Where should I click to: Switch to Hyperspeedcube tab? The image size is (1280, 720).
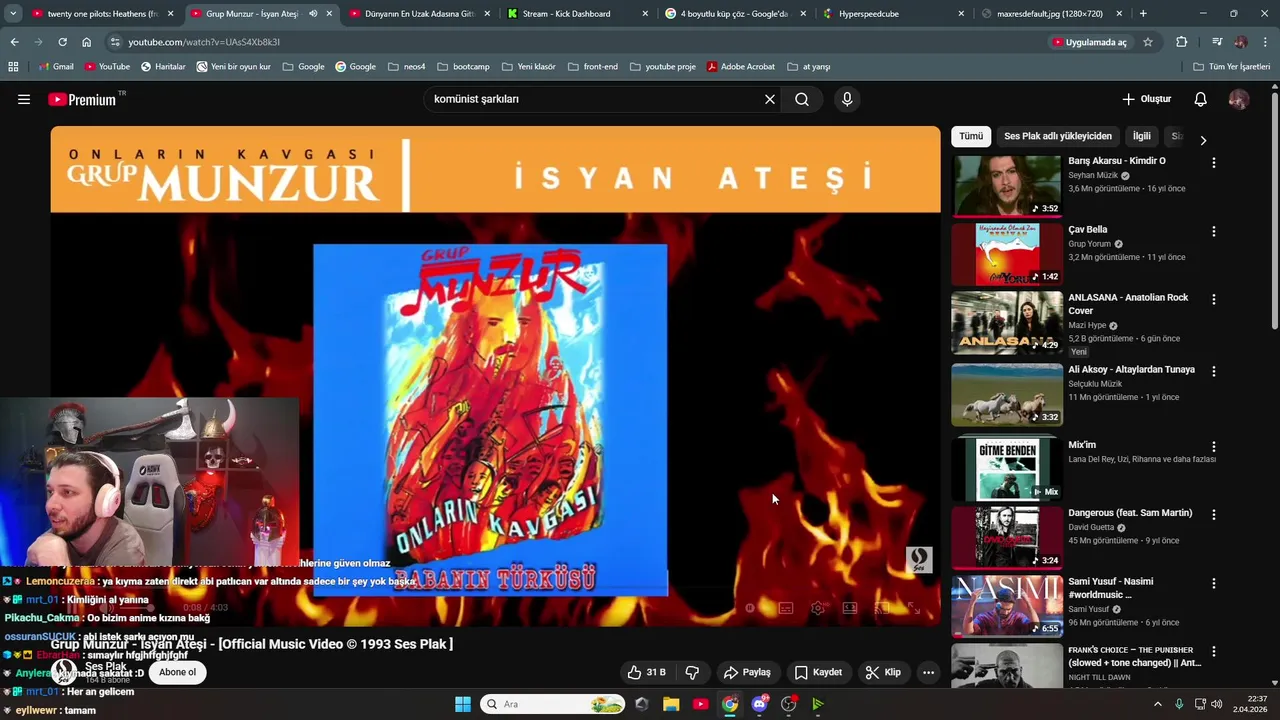click(x=893, y=14)
